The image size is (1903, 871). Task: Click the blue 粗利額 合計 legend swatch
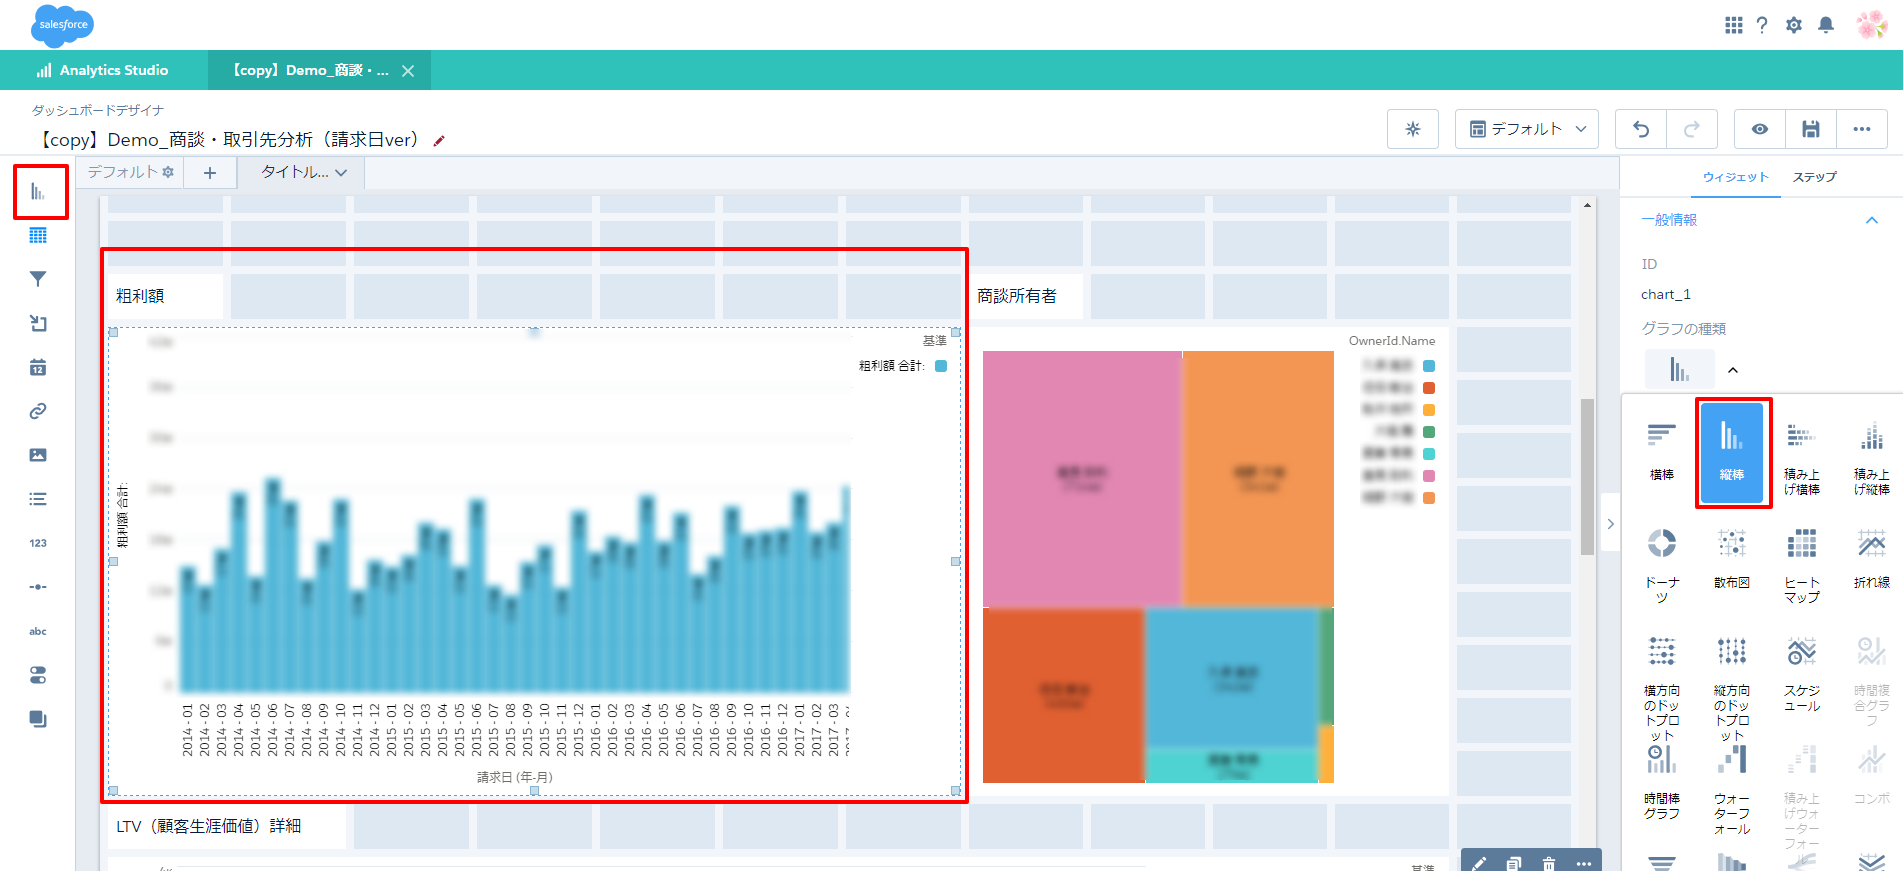pos(941,366)
